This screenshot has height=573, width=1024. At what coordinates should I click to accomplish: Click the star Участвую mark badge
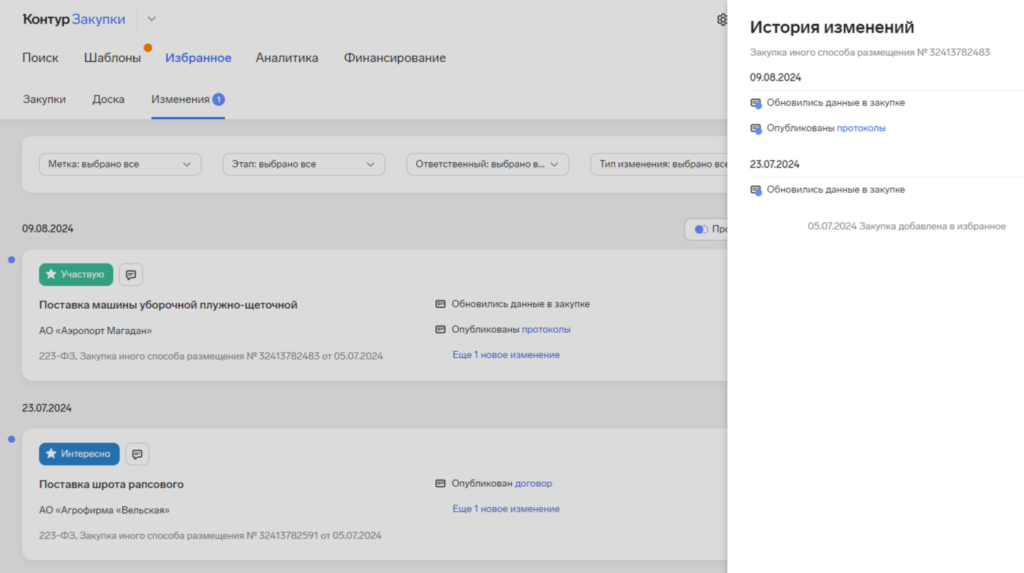click(x=76, y=274)
